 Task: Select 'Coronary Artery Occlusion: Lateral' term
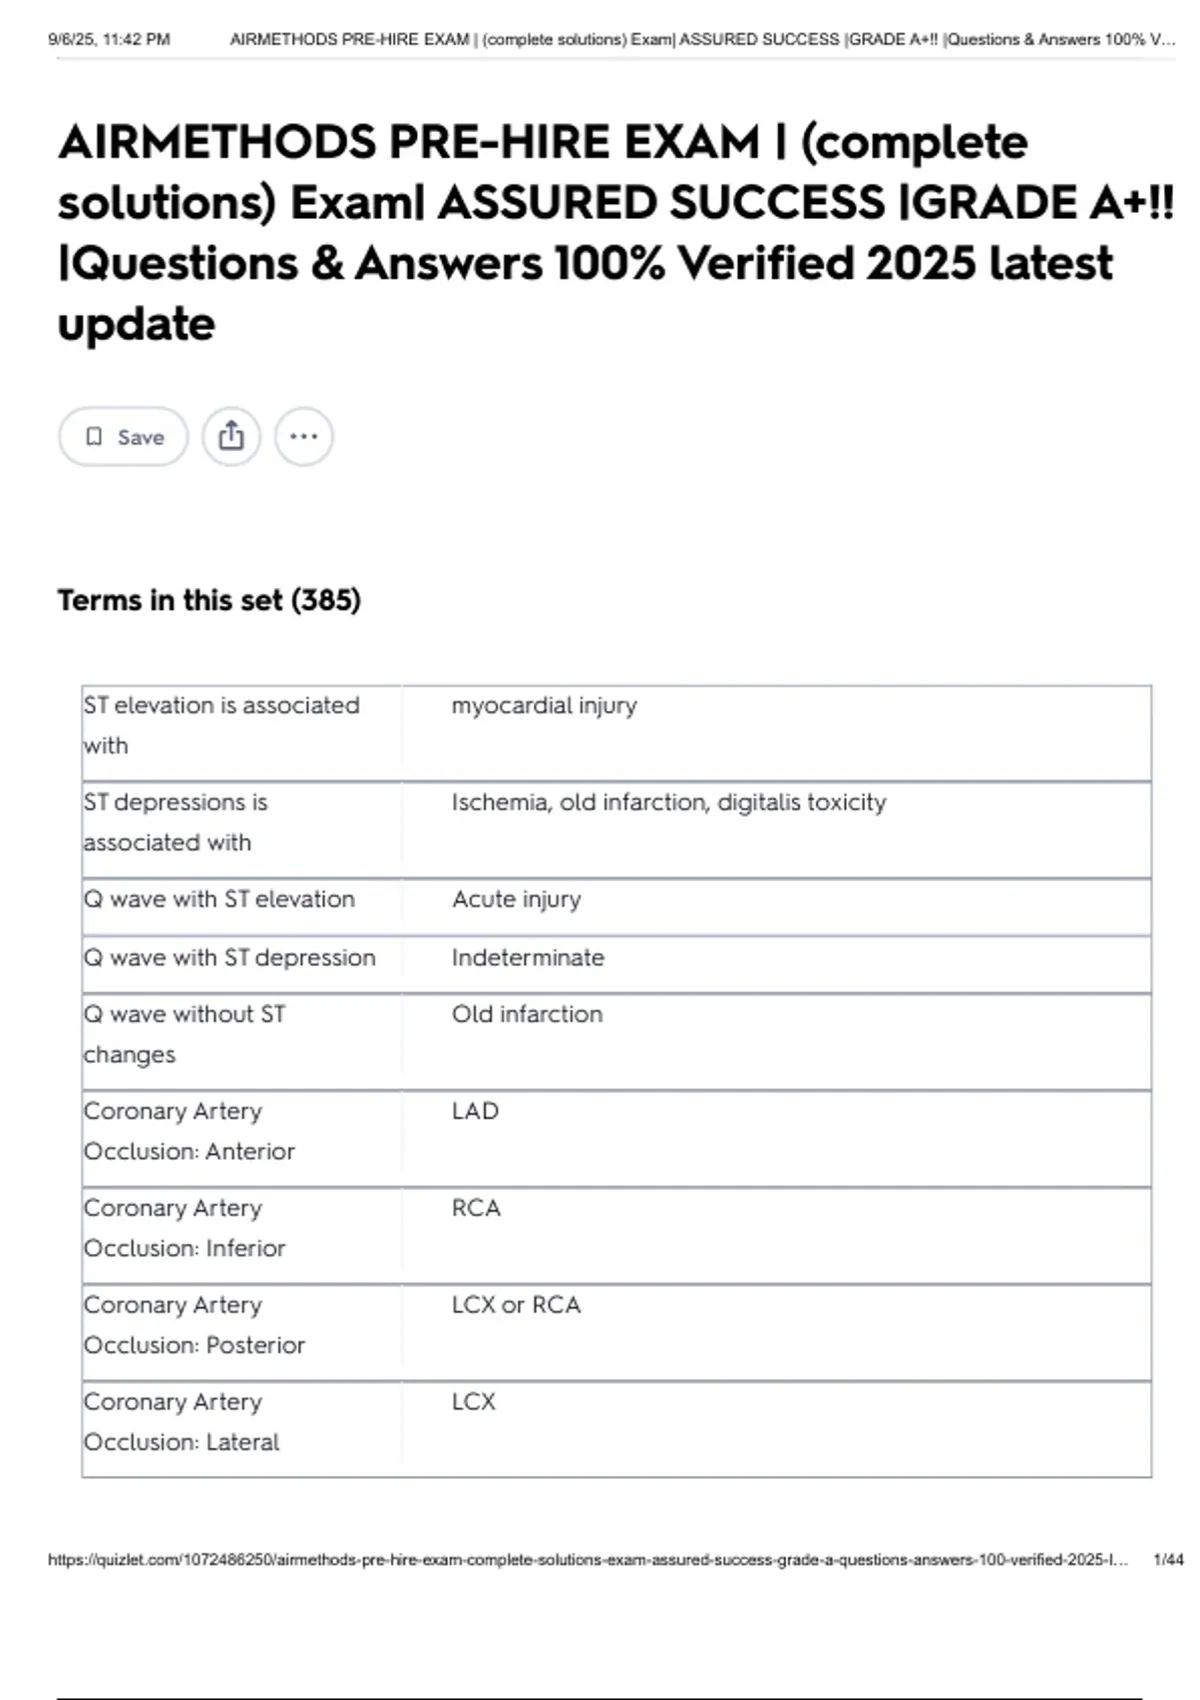(181, 1422)
